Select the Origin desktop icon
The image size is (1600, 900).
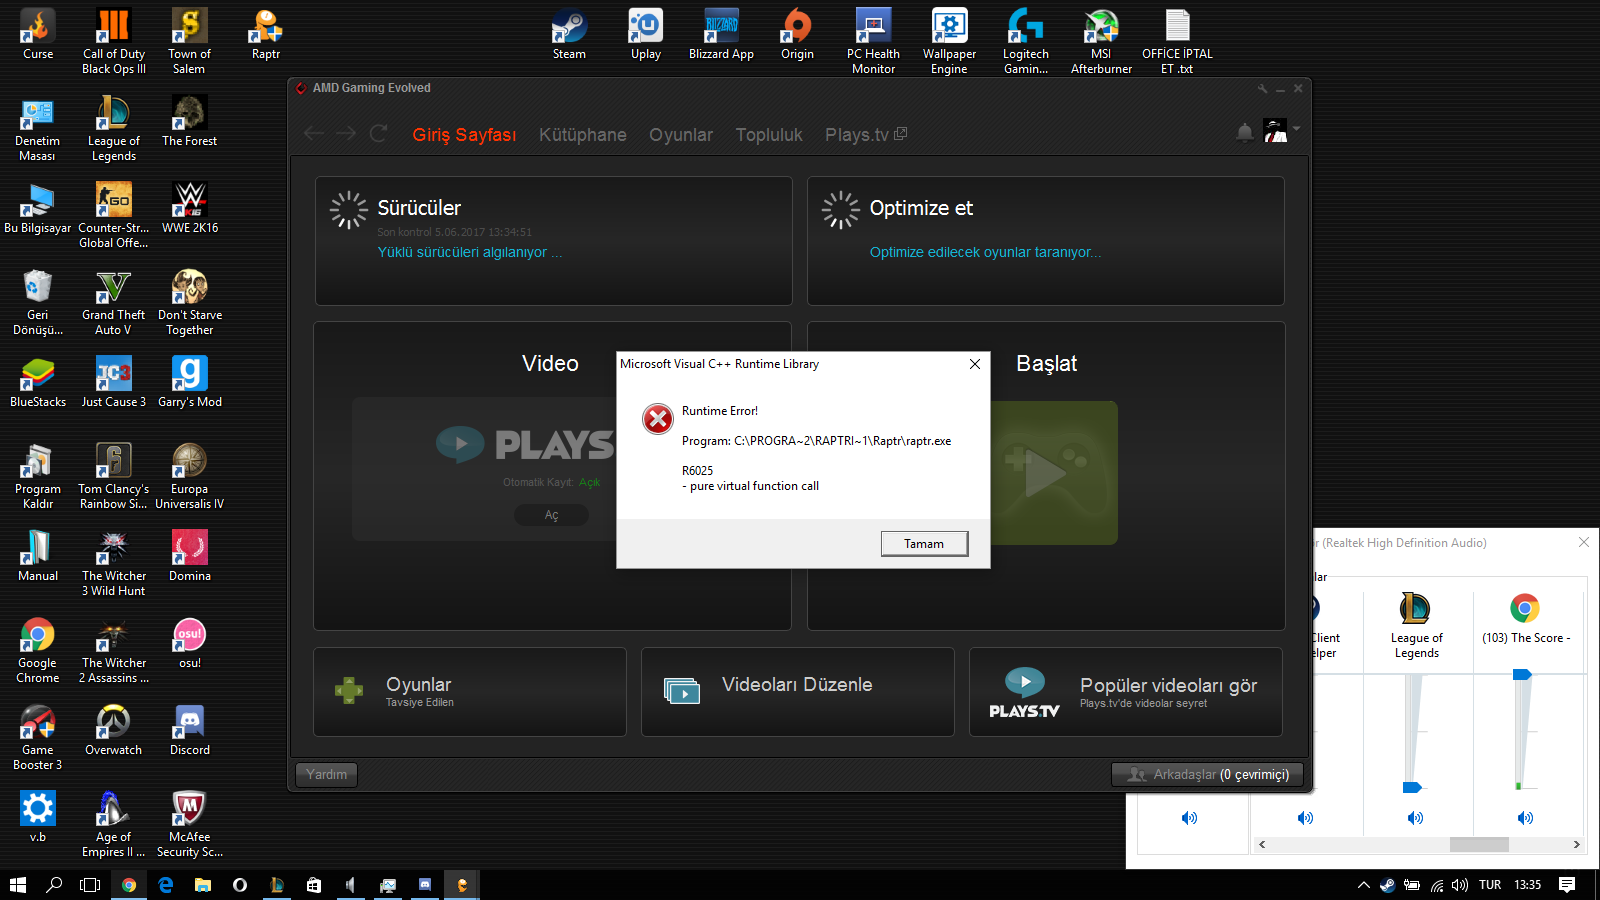(x=797, y=35)
